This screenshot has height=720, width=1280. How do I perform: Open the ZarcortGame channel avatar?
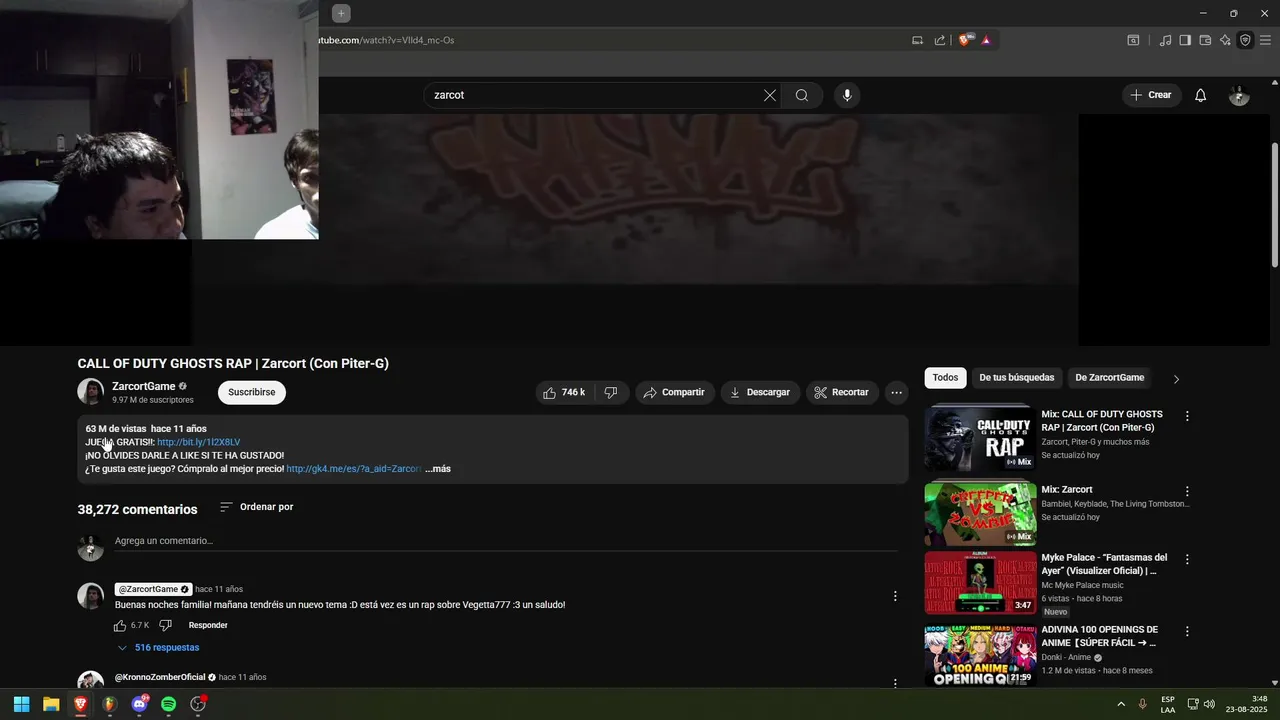pos(91,392)
